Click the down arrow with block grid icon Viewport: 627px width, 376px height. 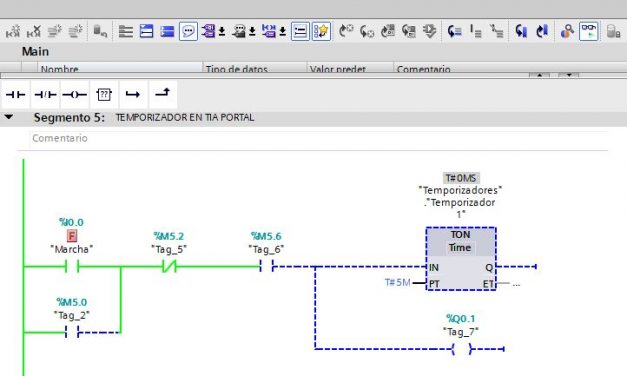click(409, 31)
